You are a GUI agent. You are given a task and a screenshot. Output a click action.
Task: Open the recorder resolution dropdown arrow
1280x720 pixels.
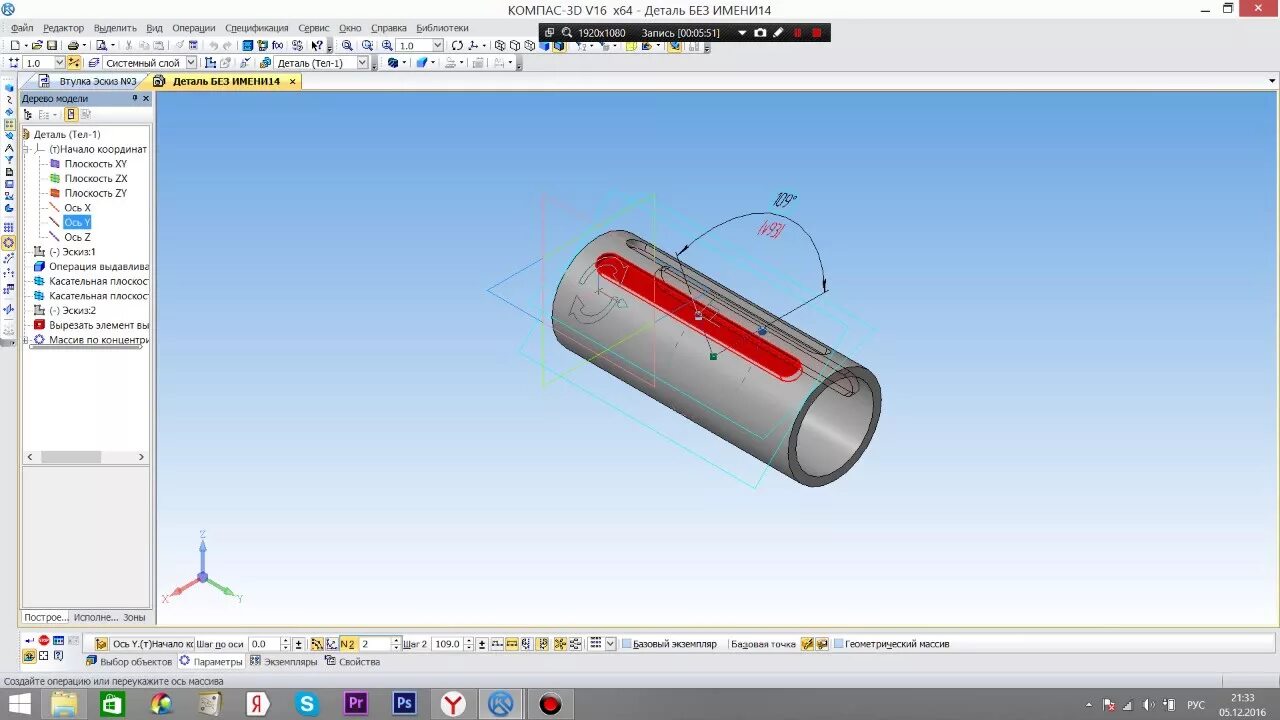(x=742, y=33)
